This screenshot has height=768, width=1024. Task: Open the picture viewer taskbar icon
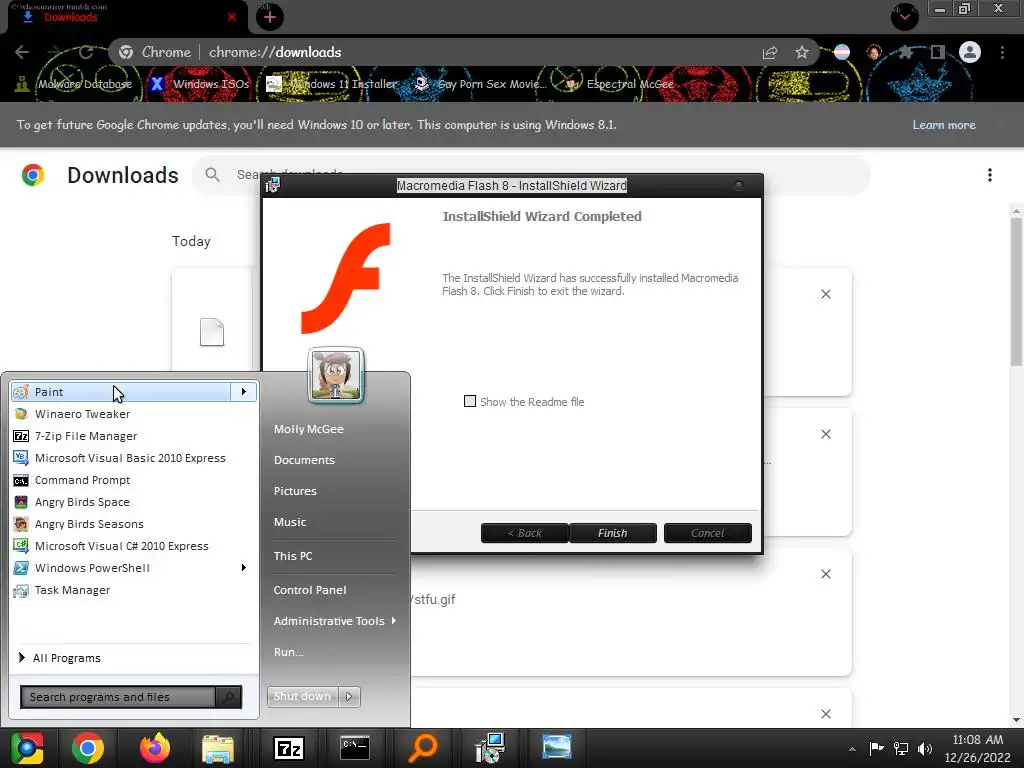557,748
